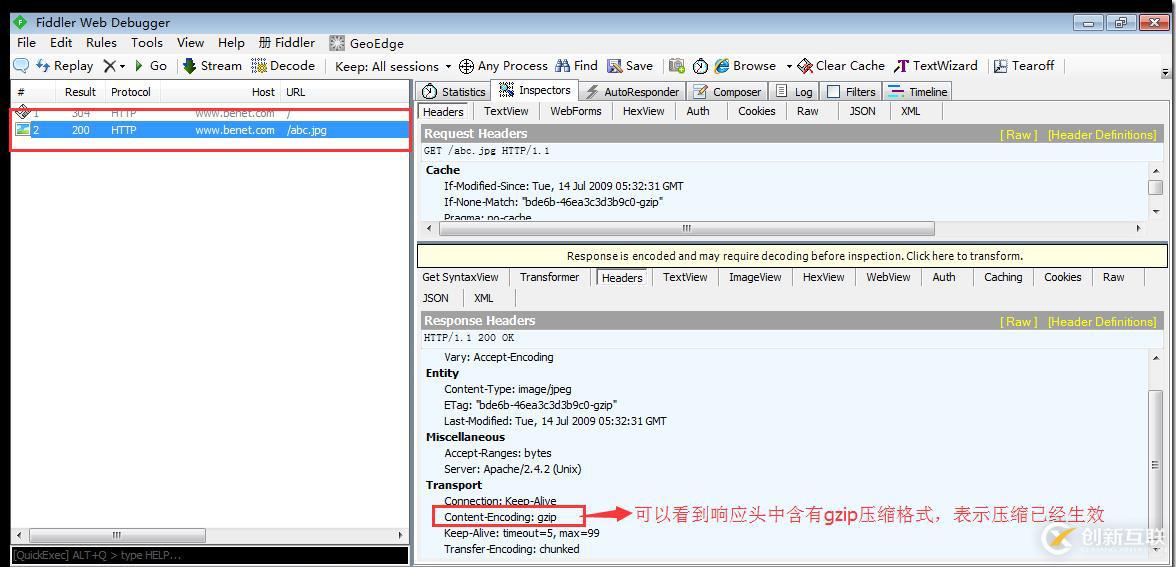Click the Server: Apache/2.4.2 (Unix) line
Image resolution: width=1176 pixels, height=567 pixels.
[x=512, y=469]
